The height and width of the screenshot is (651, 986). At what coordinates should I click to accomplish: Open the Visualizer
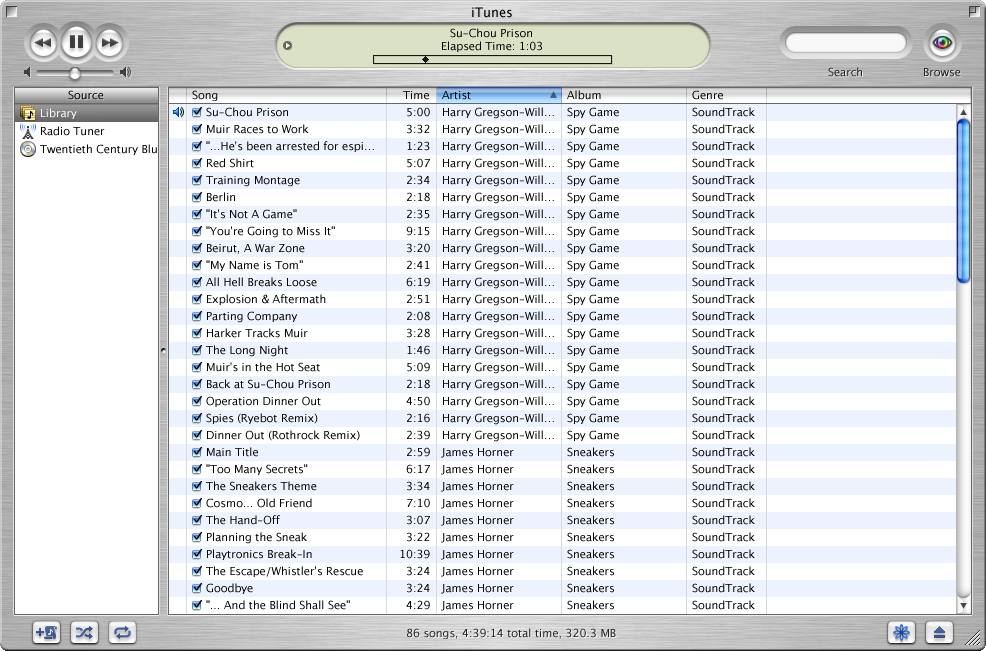coord(901,632)
